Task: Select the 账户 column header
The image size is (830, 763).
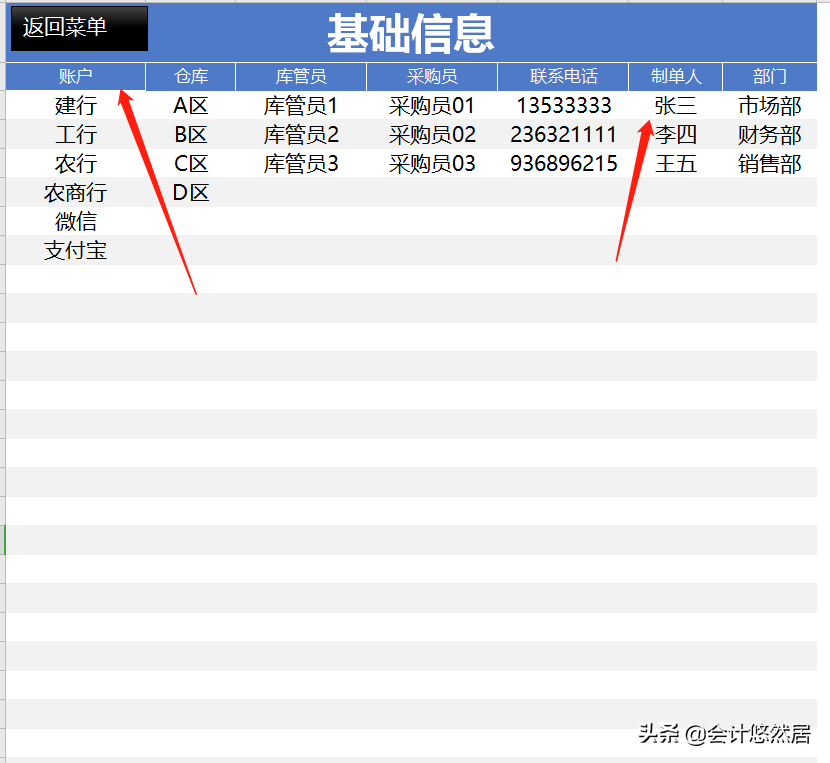Action: click(x=75, y=77)
